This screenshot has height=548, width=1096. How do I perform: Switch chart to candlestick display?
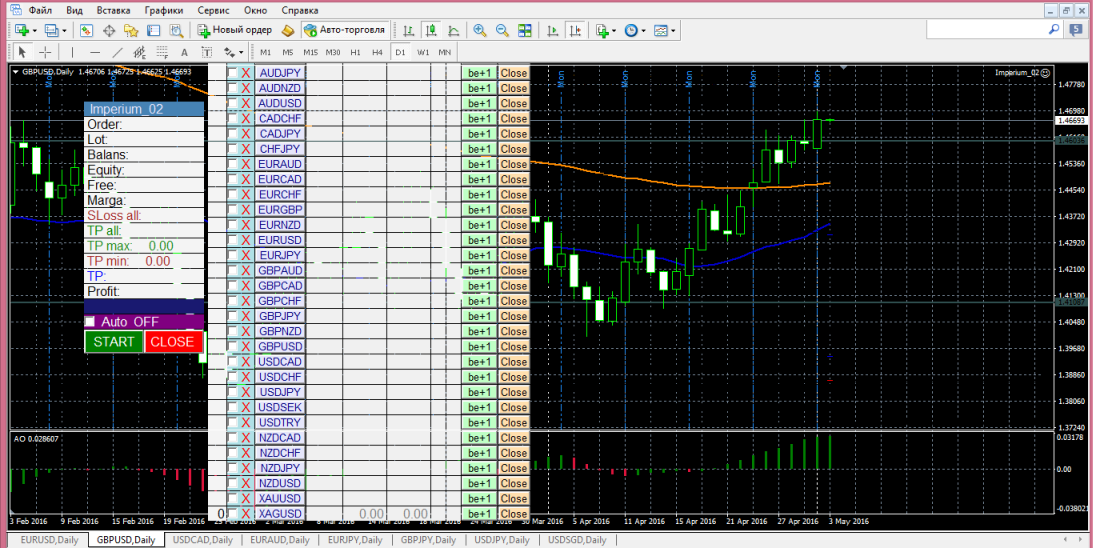point(431,31)
